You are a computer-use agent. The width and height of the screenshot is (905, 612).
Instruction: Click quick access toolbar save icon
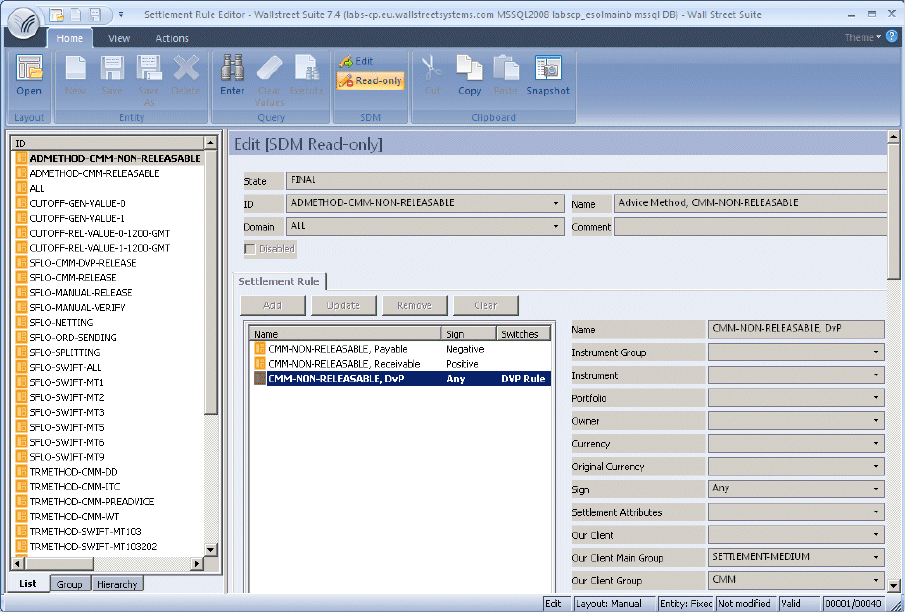click(x=95, y=14)
